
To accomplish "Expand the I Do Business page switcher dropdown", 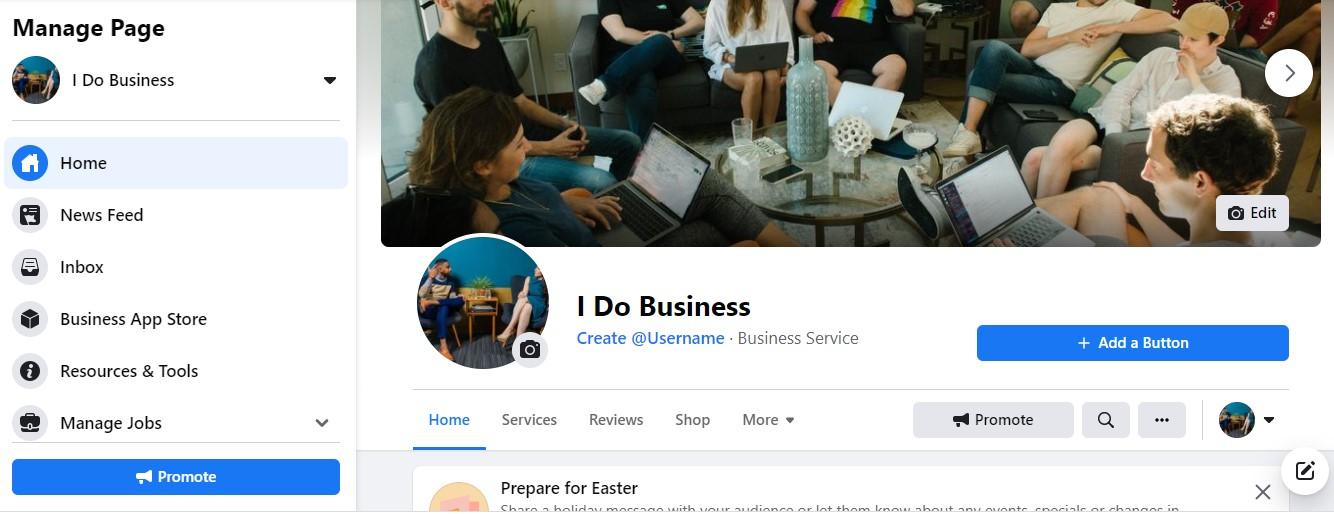I will click(330, 80).
